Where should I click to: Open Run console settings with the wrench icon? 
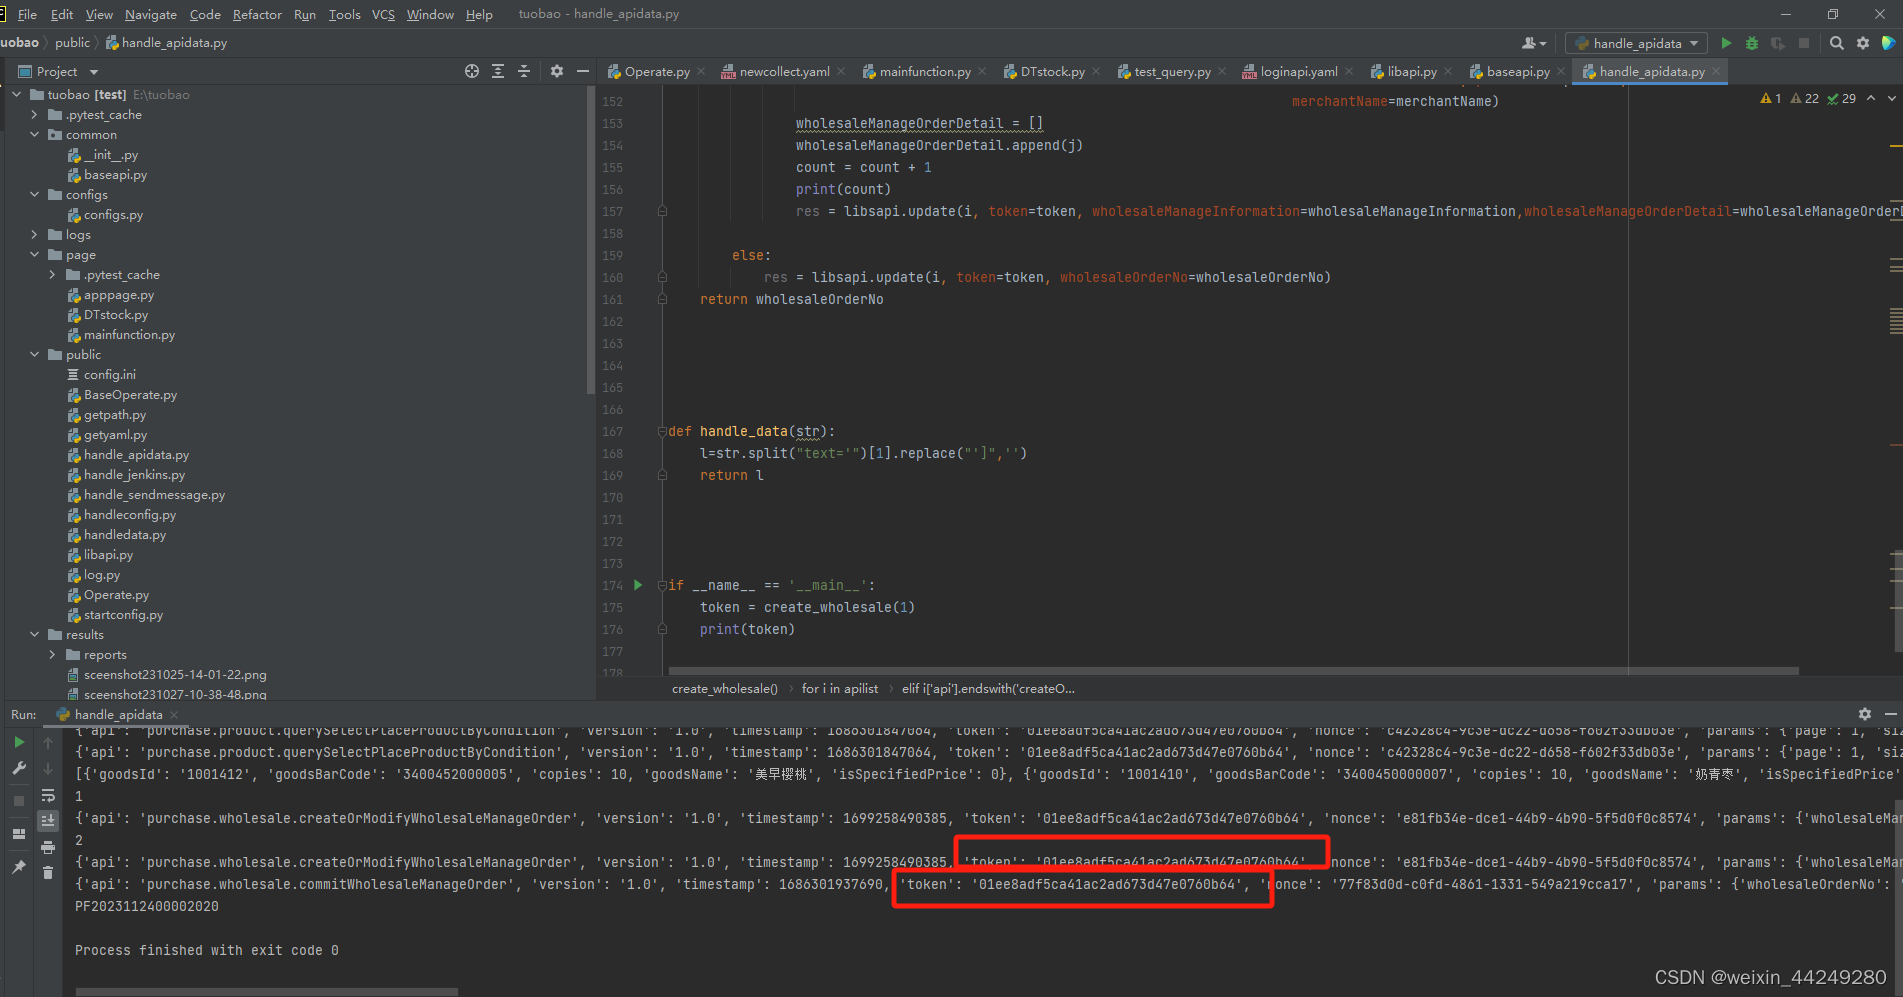click(18, 768)
